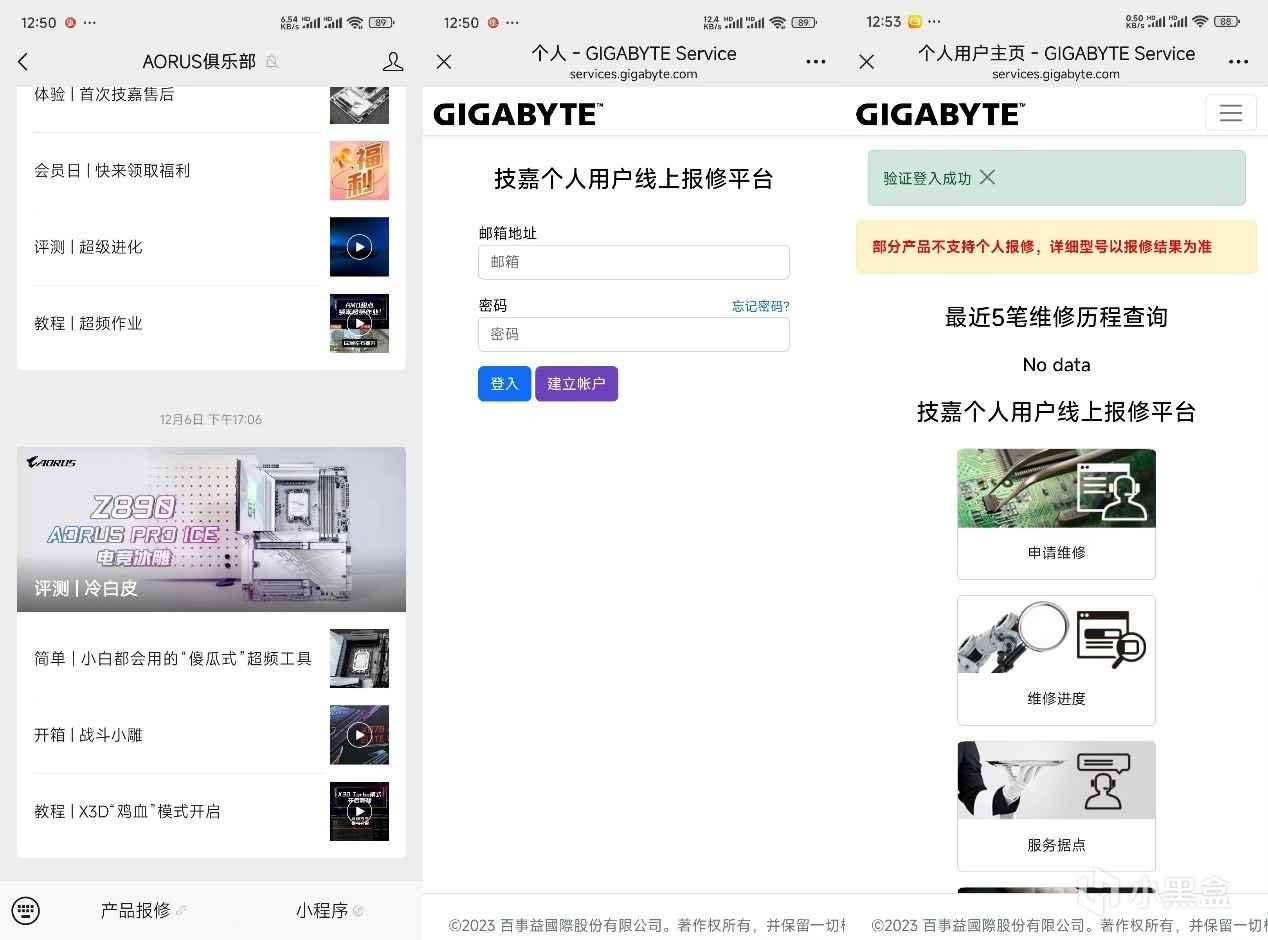Open three-dot menu on login page
Viewport: 1268px width, 940px height.
point(816,62)
